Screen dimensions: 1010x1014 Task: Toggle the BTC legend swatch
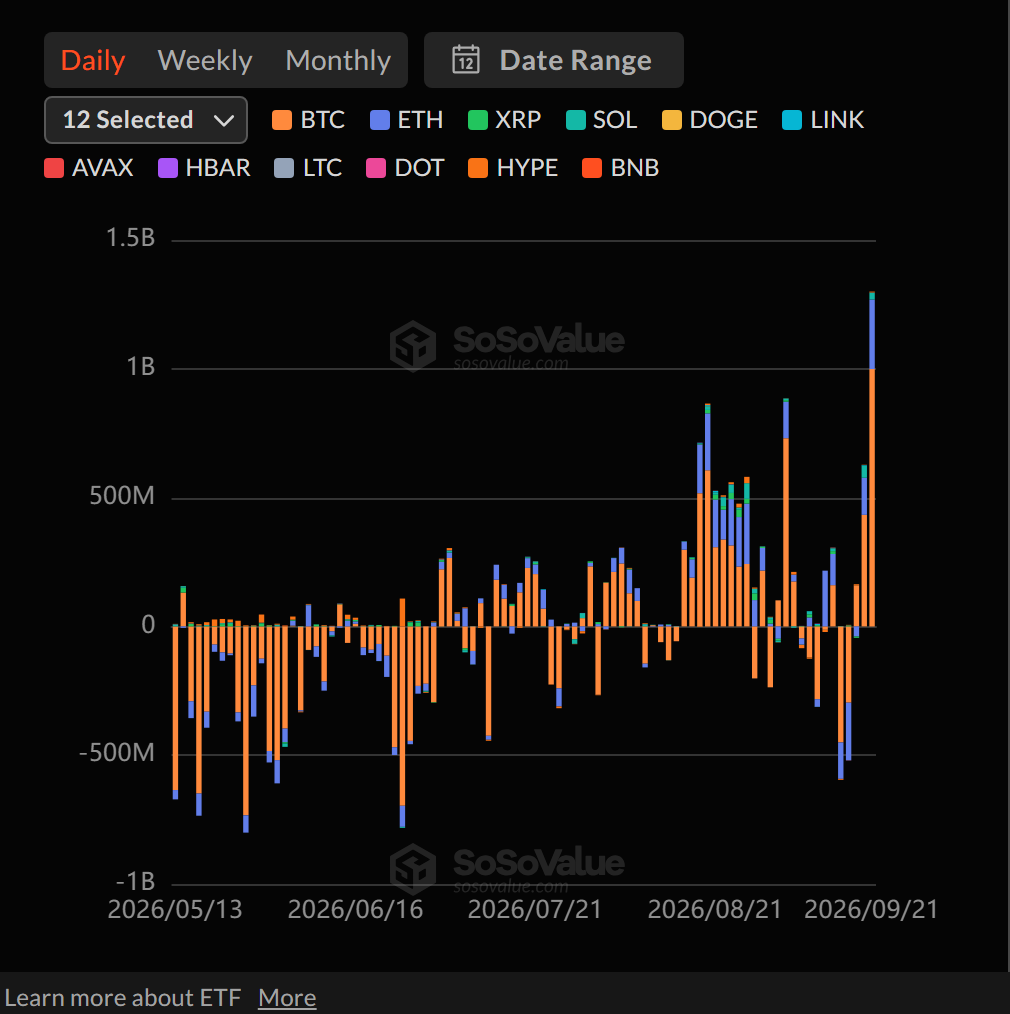point(282,120)
